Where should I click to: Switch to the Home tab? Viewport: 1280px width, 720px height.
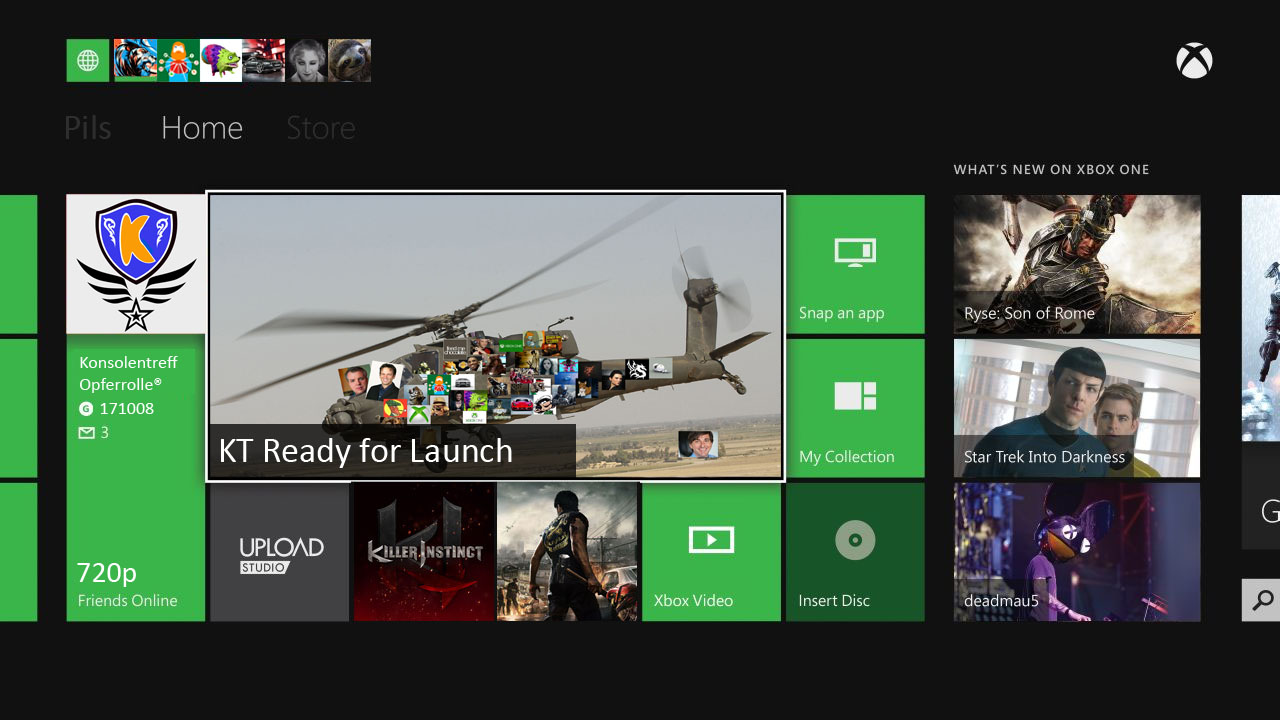(202, 128)
